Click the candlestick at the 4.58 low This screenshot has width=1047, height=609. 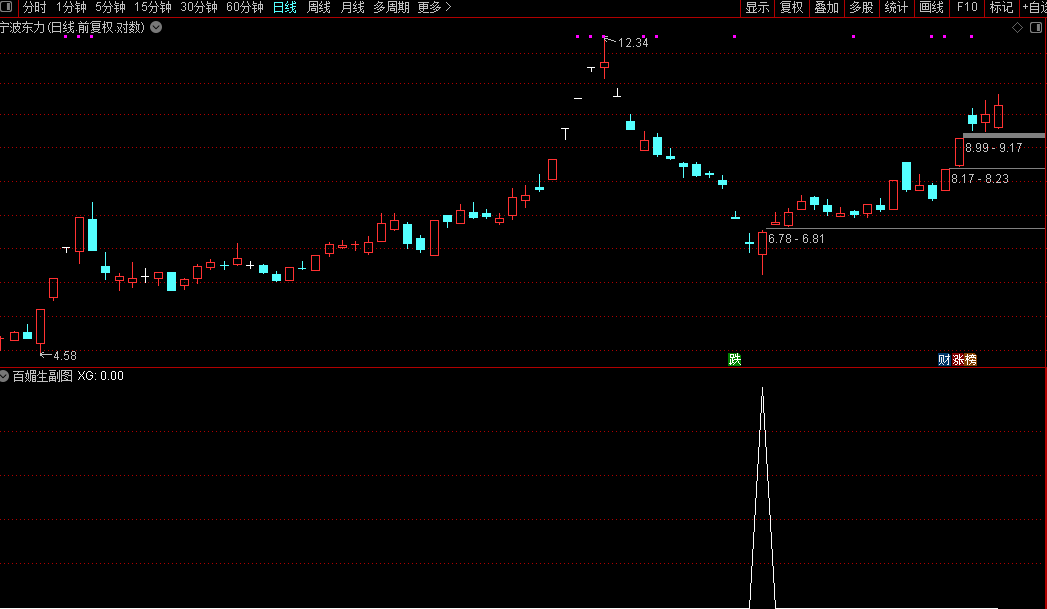click(x=41, y=327)
